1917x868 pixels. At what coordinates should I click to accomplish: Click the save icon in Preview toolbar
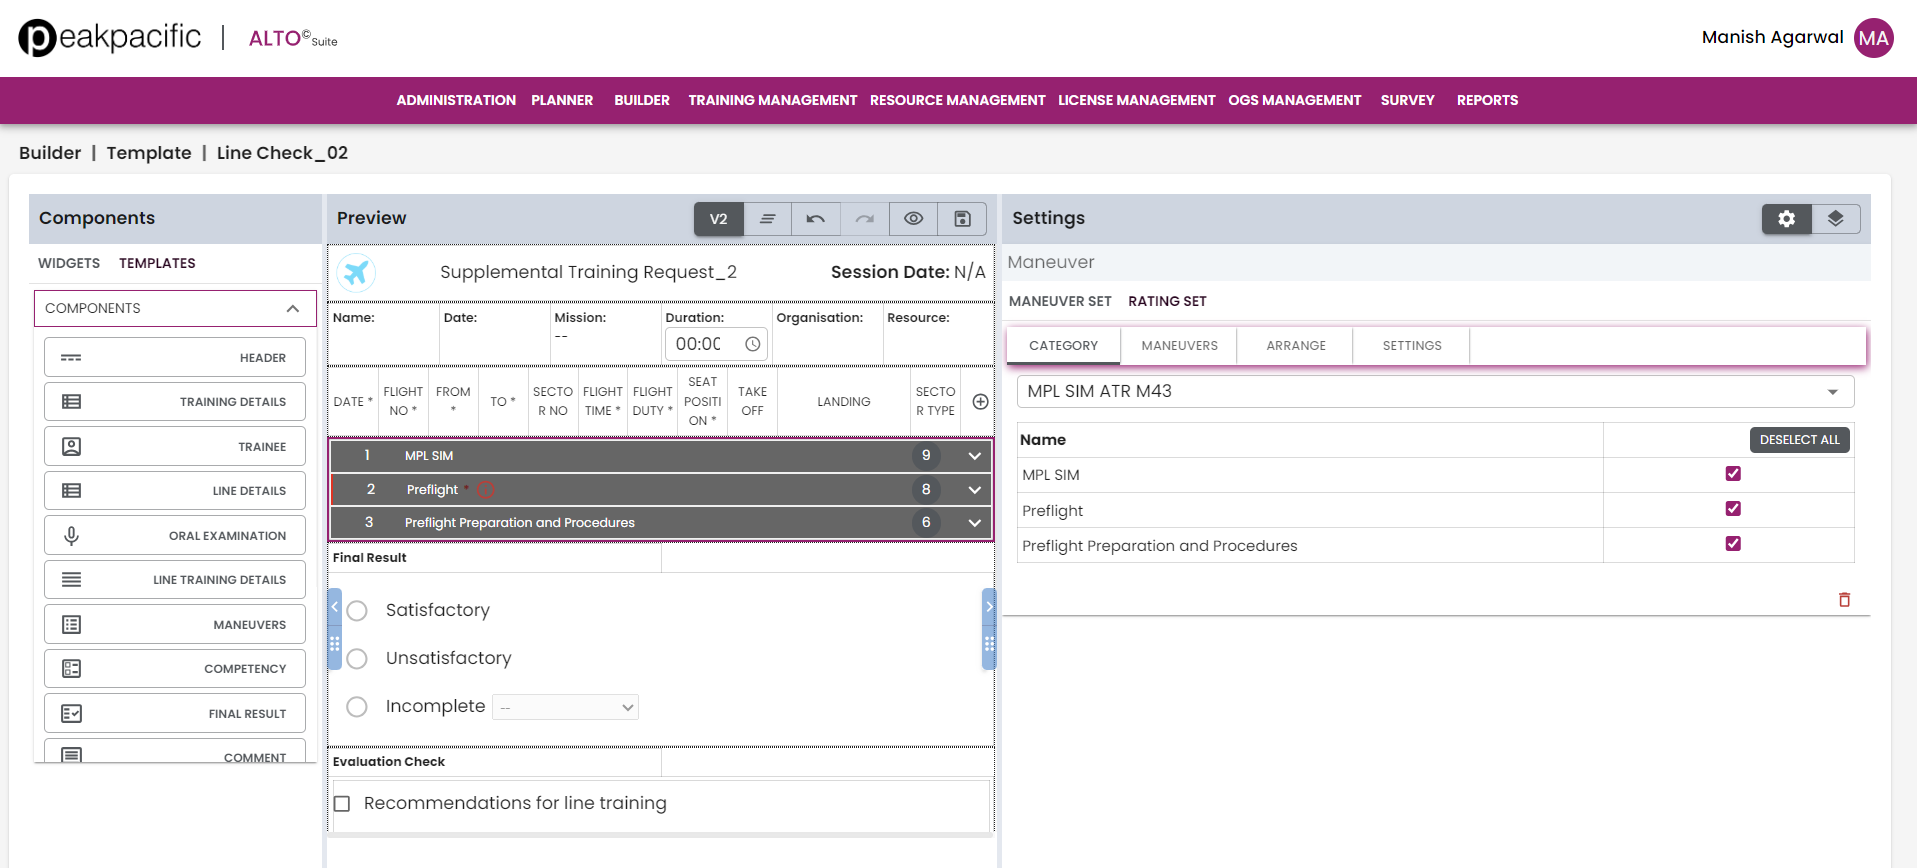962,219
